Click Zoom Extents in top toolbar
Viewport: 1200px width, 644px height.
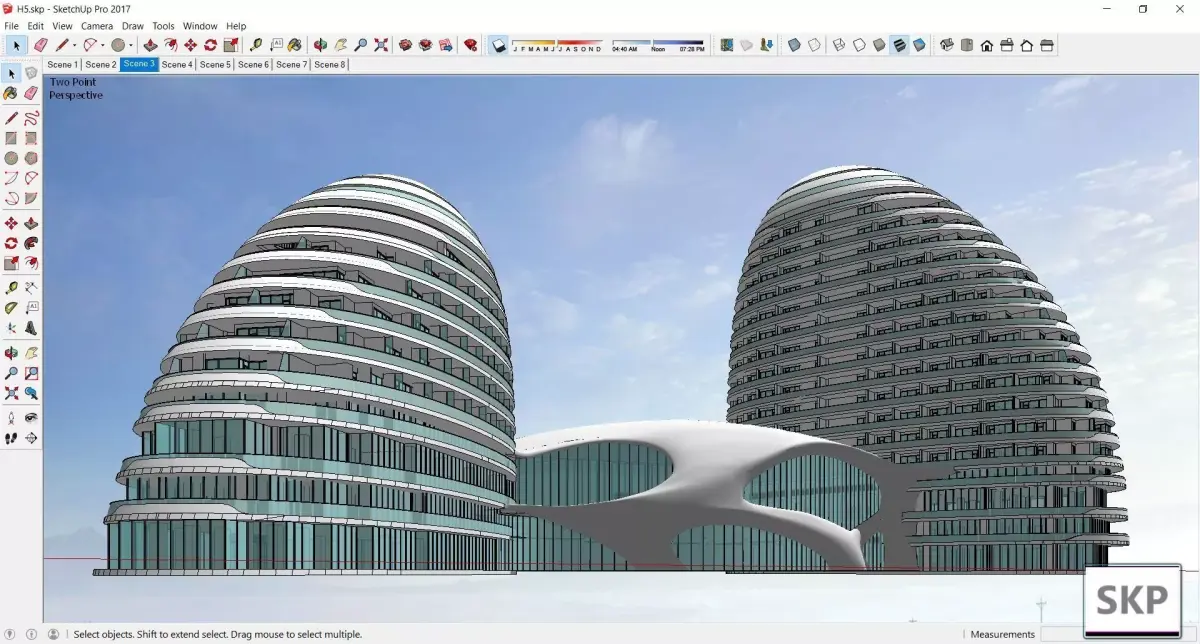pyautogui.click(x=381, y=45)
